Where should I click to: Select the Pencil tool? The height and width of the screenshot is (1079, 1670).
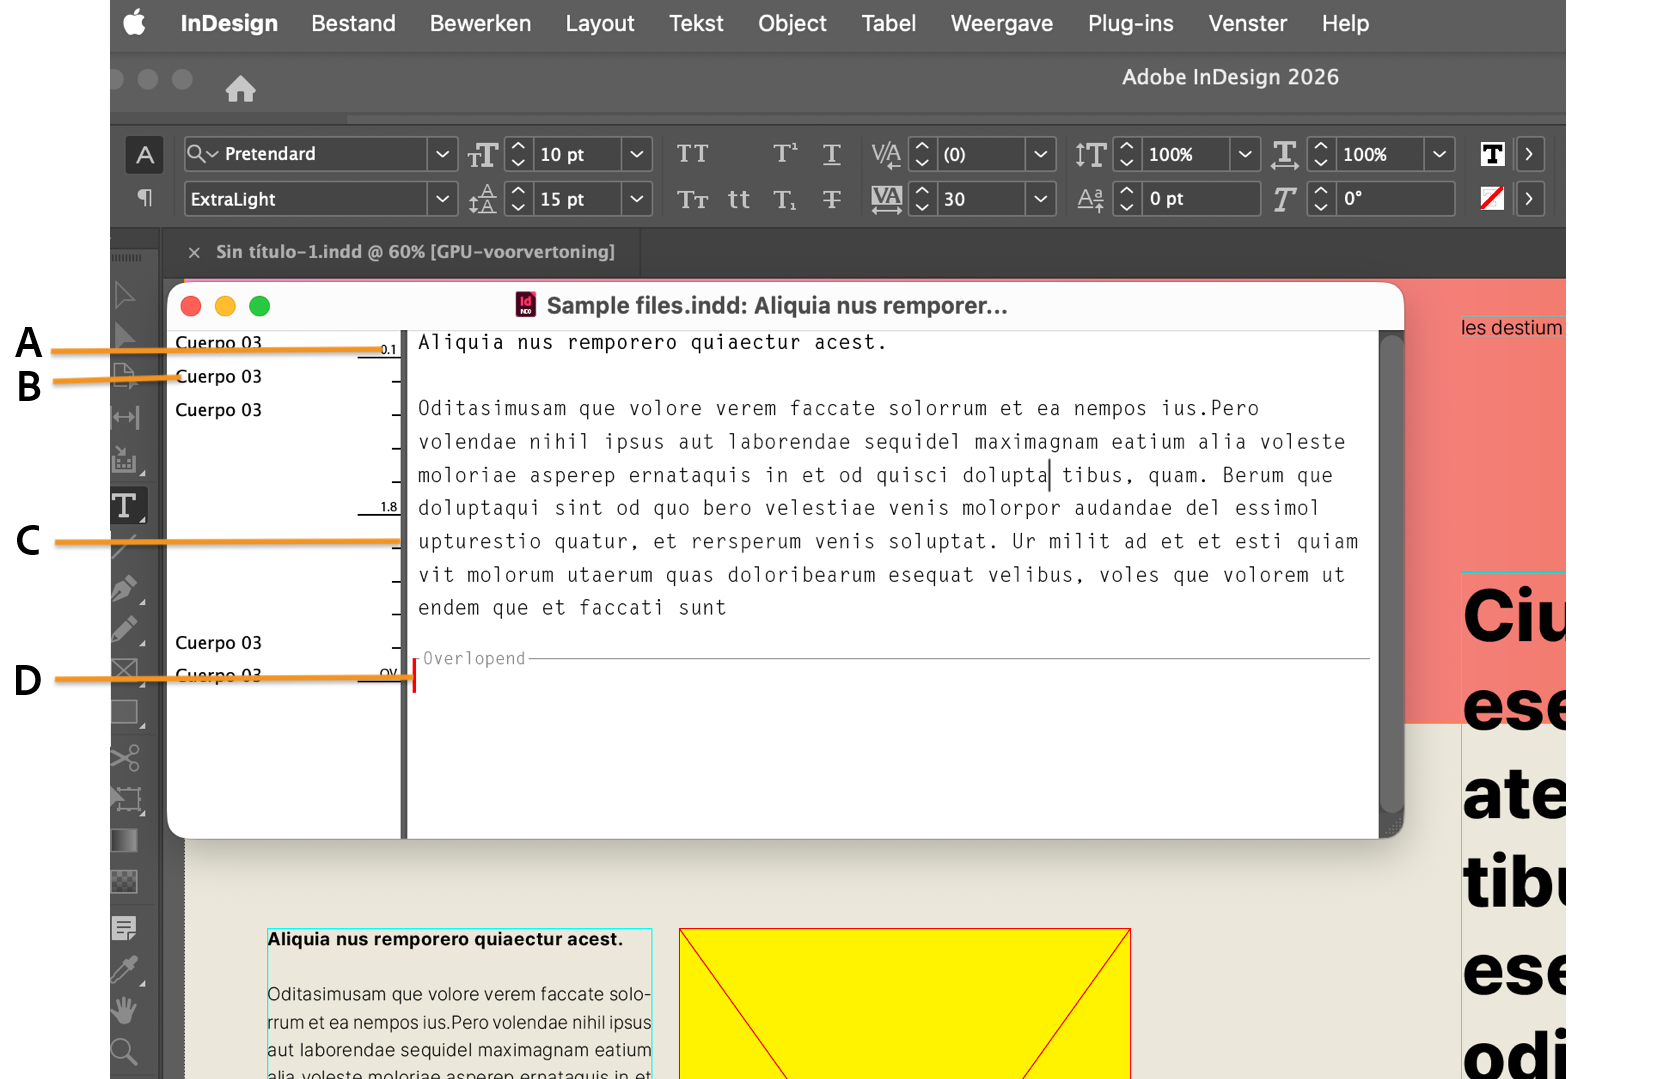click(125, 630)
